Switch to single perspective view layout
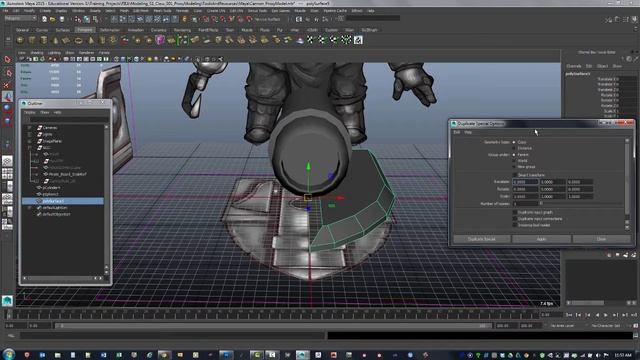 coord(7,161)
